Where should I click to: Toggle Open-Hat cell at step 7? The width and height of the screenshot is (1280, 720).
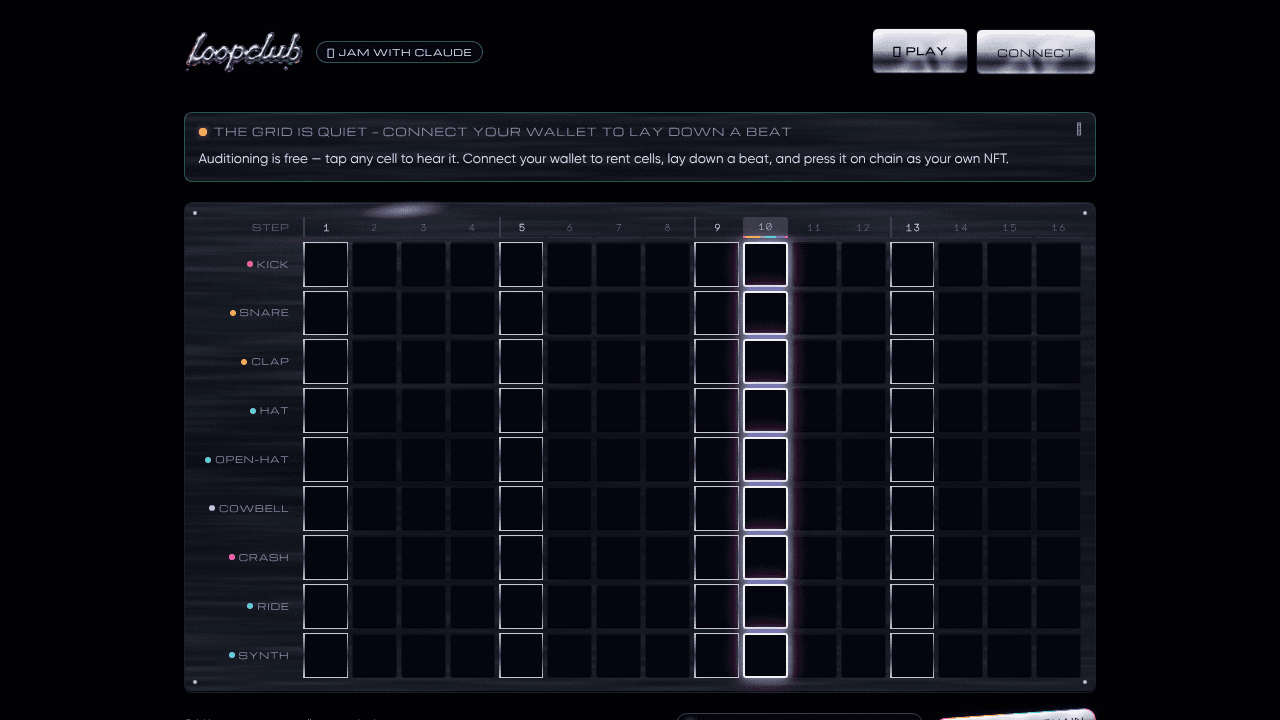(x=619, y=460)
